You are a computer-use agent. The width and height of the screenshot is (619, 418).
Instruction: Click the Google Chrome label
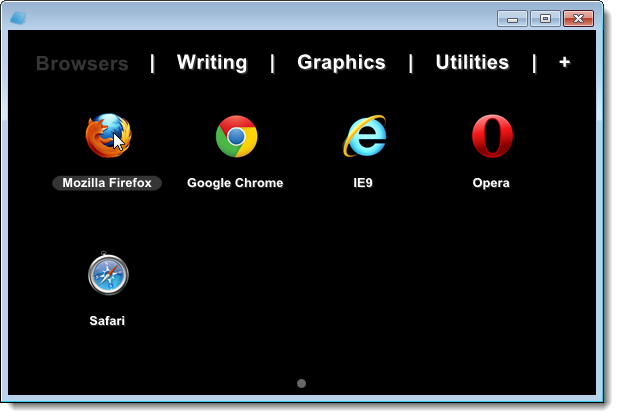(x=235, y=183)
